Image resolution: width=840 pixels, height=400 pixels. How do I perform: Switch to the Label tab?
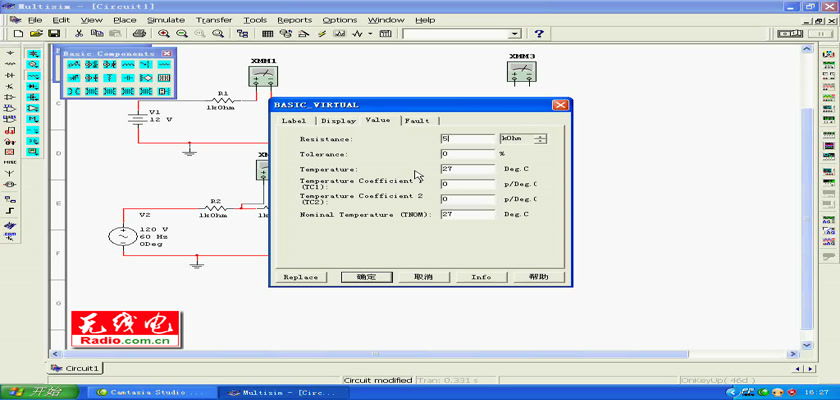coord(294,120)
